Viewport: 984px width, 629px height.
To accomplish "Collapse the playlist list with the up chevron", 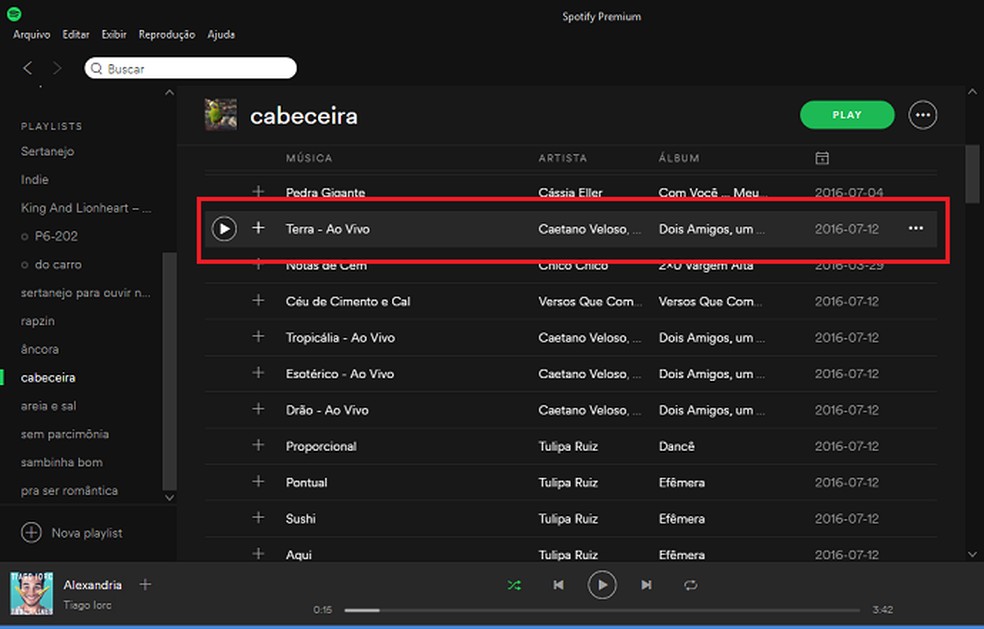I will [x=169, y=91].
